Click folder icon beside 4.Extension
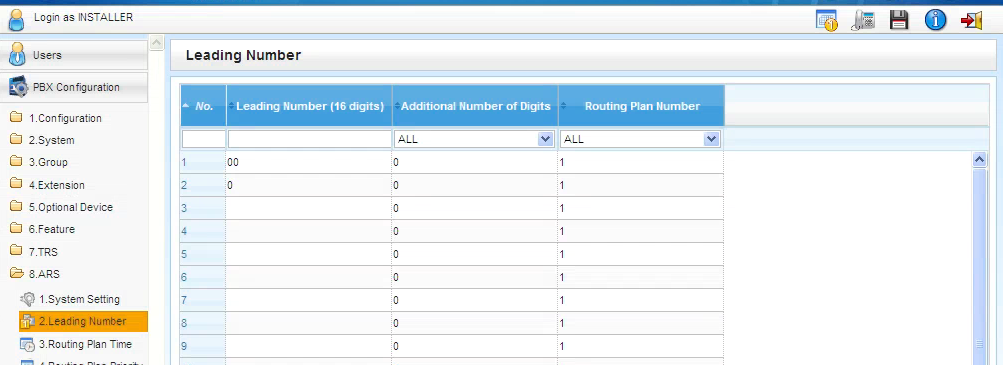This screenshot has height=365, width=1003. (x=16, y=184)
